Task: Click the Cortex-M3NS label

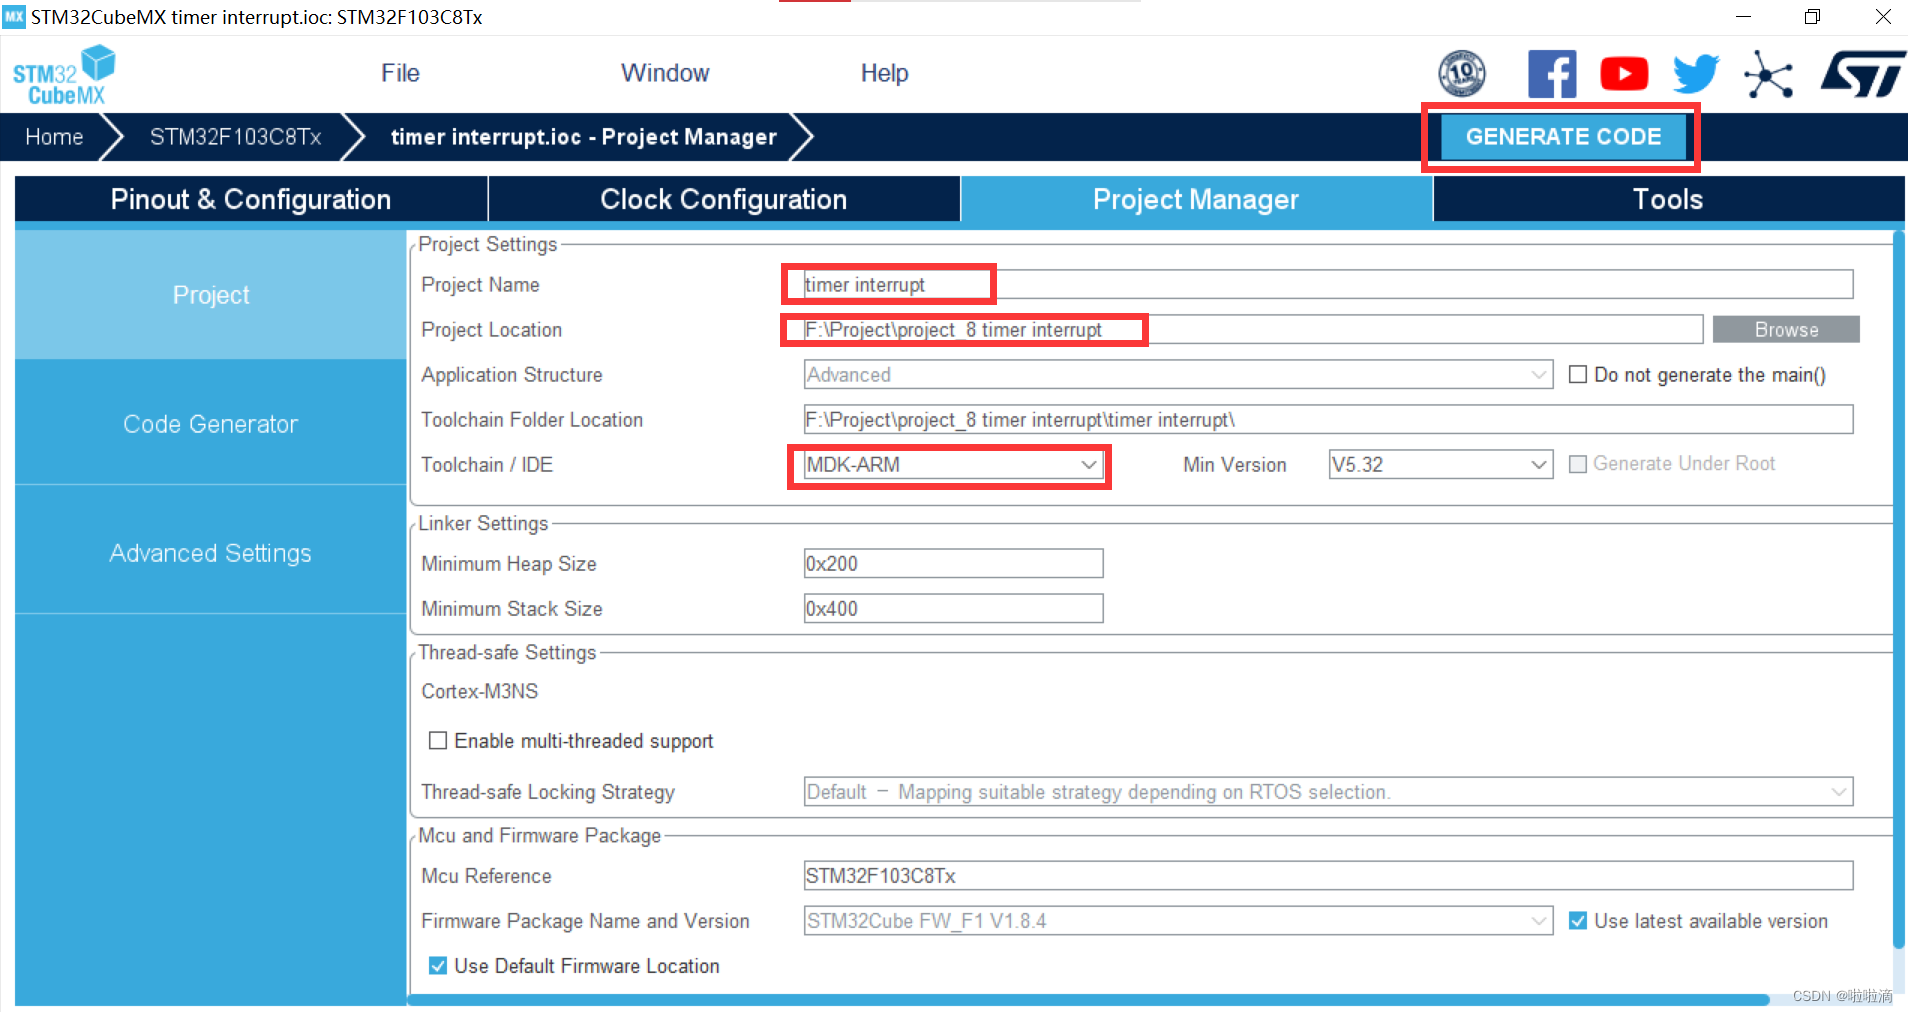Action: [480, 691]
